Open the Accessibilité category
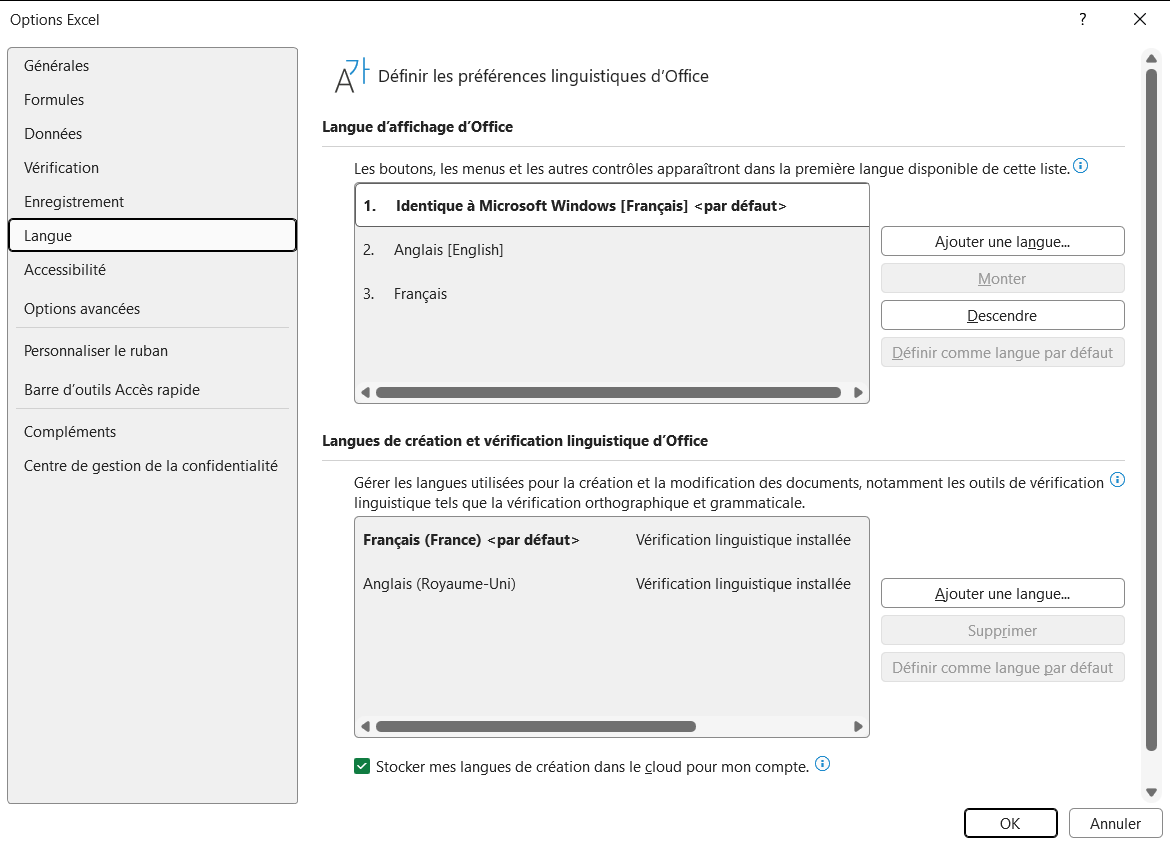Screen dimensions: 1170x847 [152, 270]
